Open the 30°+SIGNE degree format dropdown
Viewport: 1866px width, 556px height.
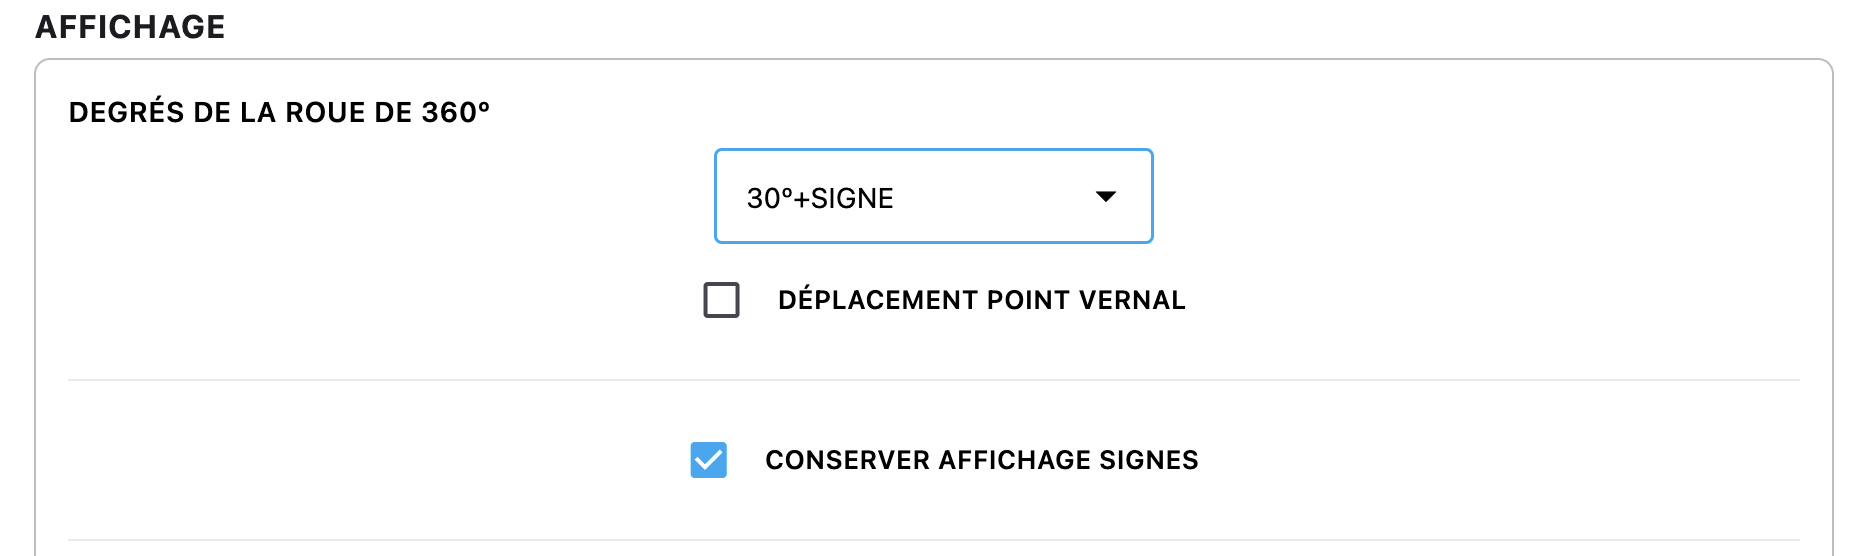(933, 196)
